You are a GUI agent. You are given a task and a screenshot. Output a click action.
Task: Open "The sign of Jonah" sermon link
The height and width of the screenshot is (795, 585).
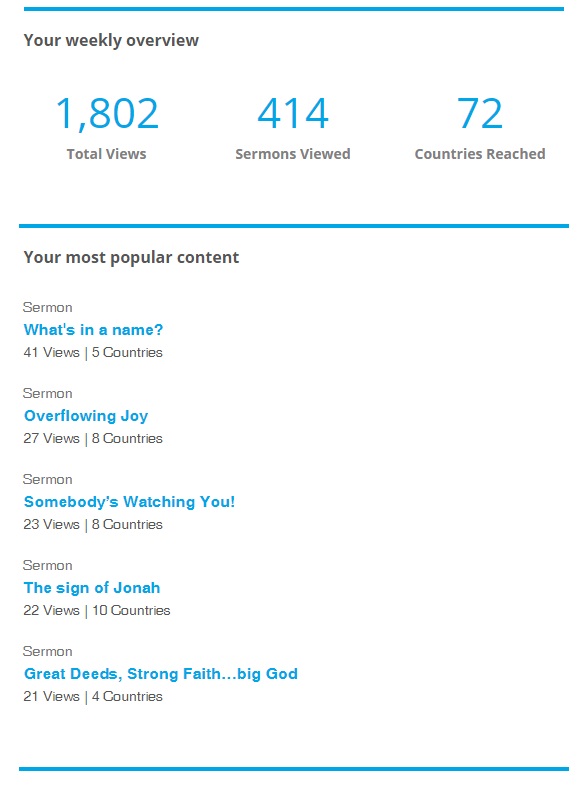92,588
